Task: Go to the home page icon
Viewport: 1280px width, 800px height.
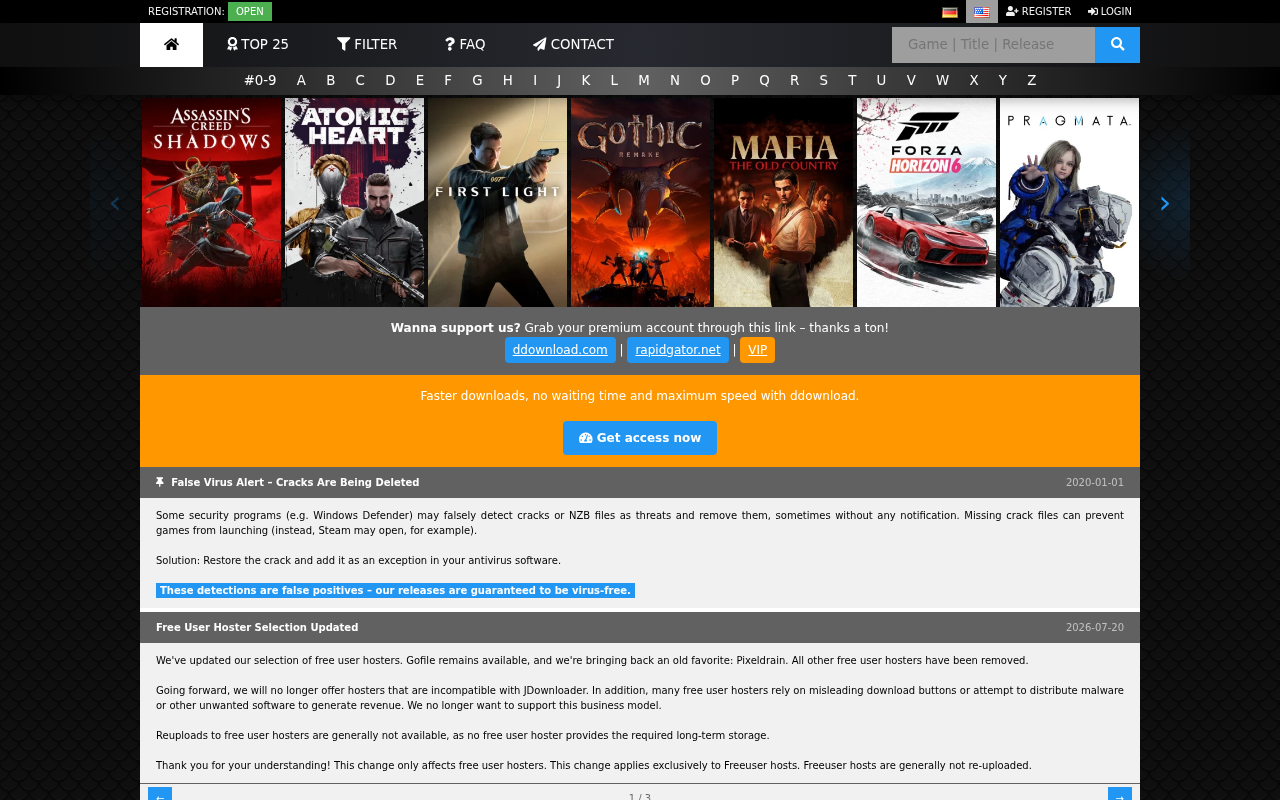Action: point(171,45)
